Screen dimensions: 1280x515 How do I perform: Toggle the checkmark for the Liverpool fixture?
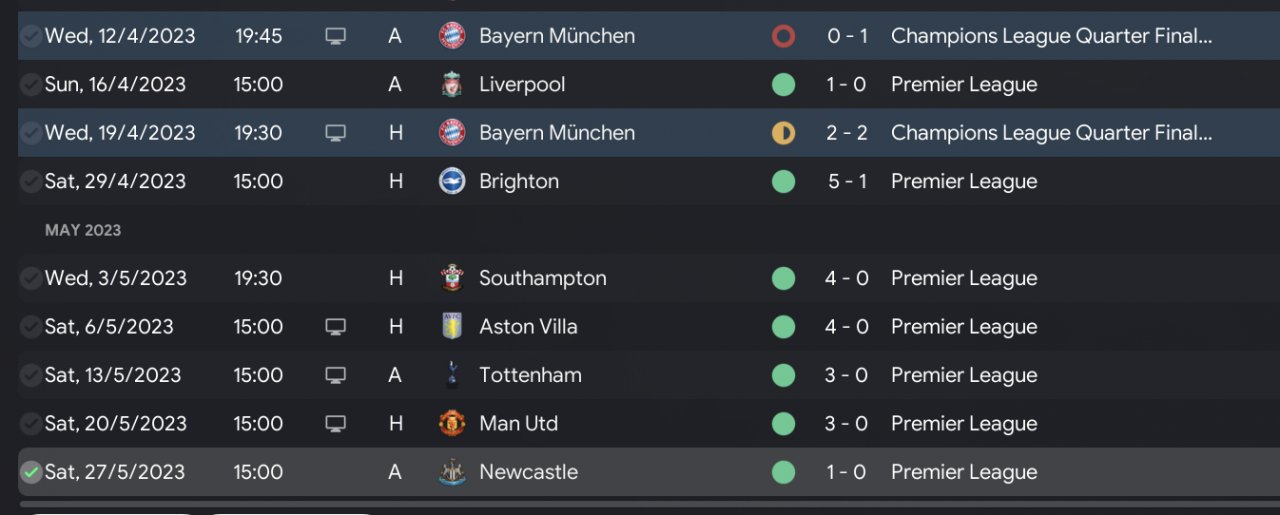point(31,85)
